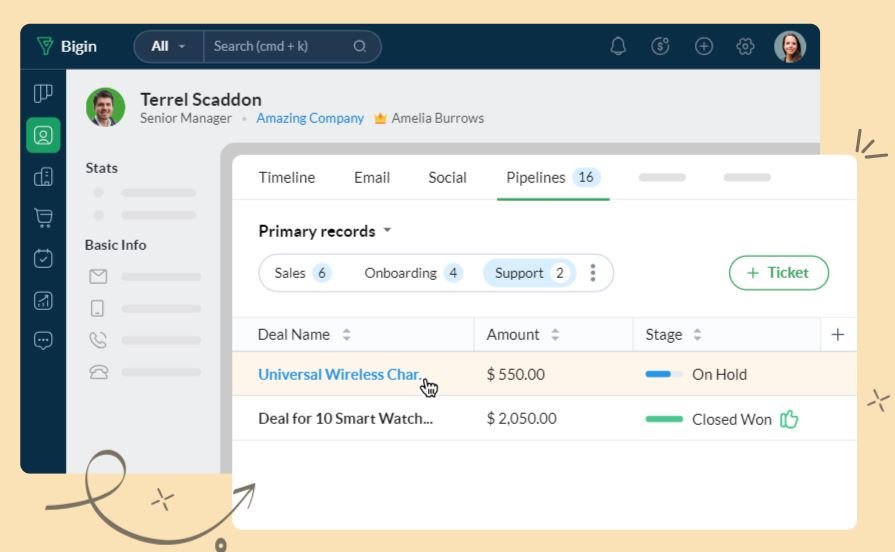Click the Closed Won stage text

point(732,420)
